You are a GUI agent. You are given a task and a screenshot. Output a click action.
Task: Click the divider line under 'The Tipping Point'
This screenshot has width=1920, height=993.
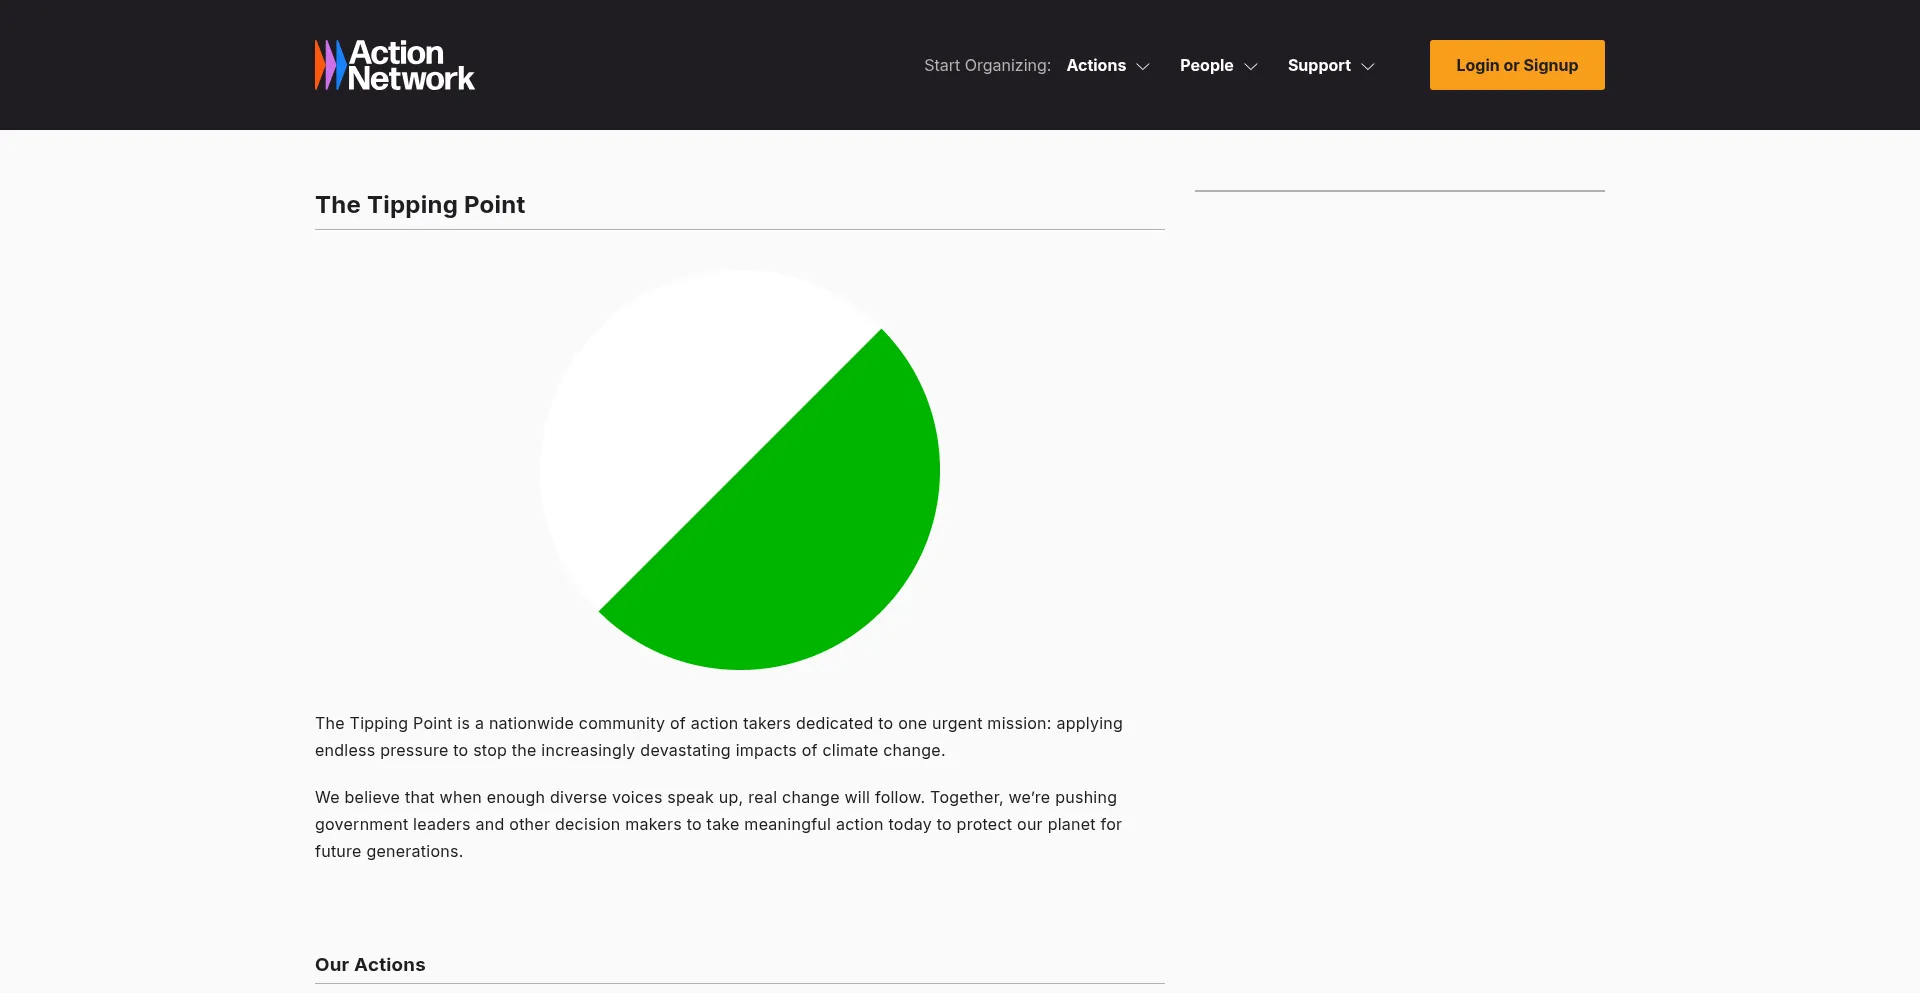tap(739, 229)
